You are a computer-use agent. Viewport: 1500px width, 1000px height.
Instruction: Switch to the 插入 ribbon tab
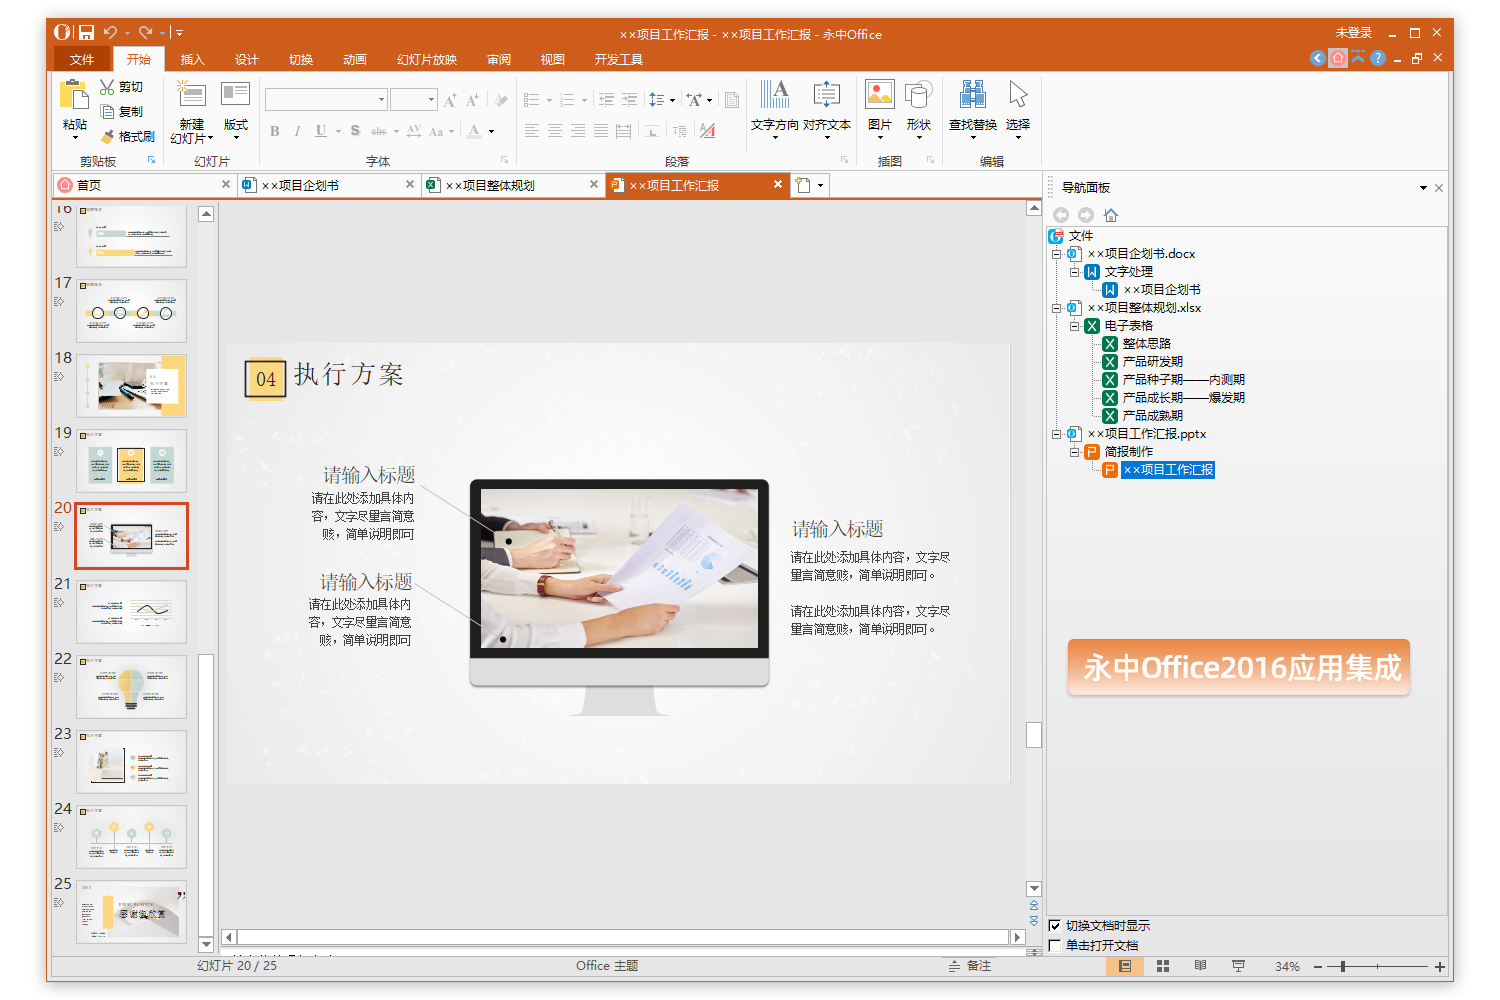pos(192,59)
